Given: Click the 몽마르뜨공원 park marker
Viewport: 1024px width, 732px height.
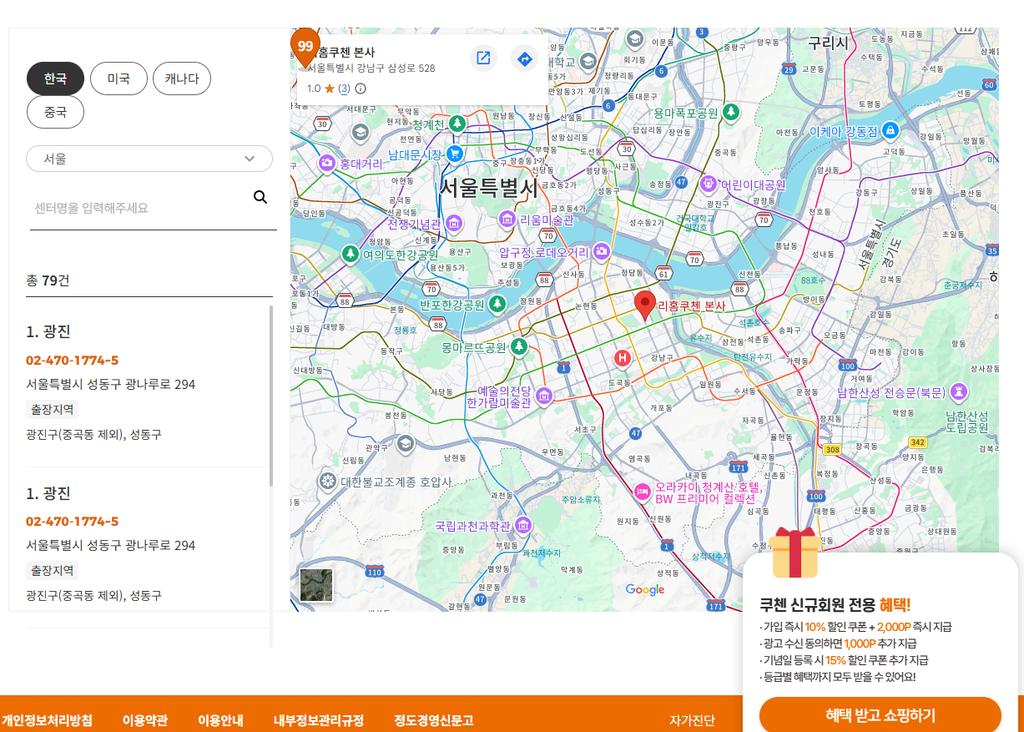Looking at the screenshot, I should (x=519, y=346).
